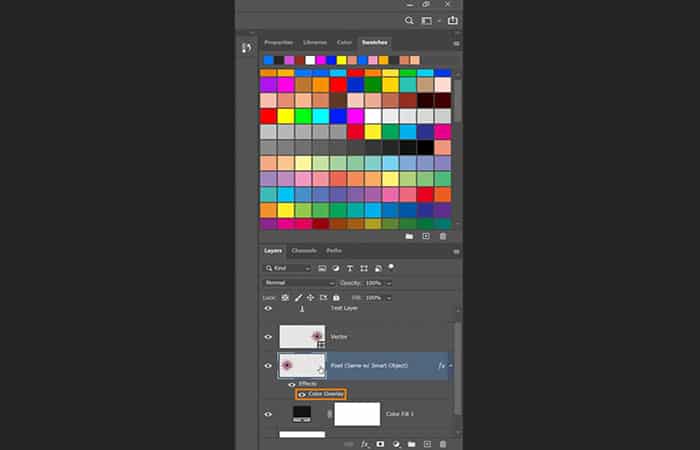This screenshot has width=700, height=450.
Task: Switch to the Channels tab
Action: (304, 251)
